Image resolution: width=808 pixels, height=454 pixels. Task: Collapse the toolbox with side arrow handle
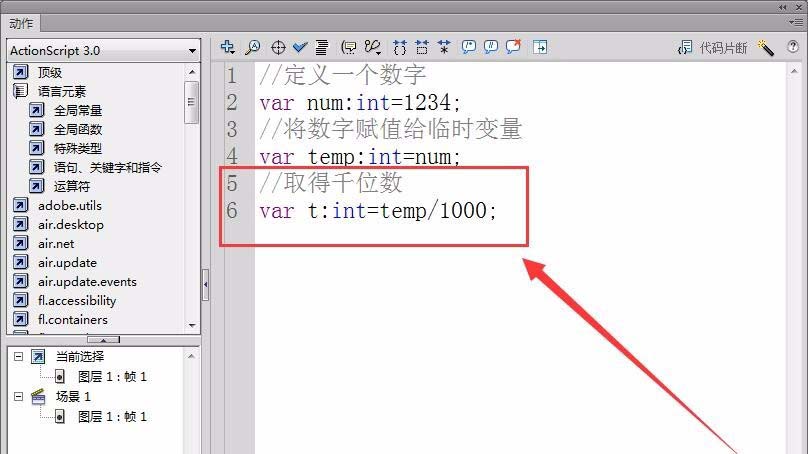tap(205, 284)
